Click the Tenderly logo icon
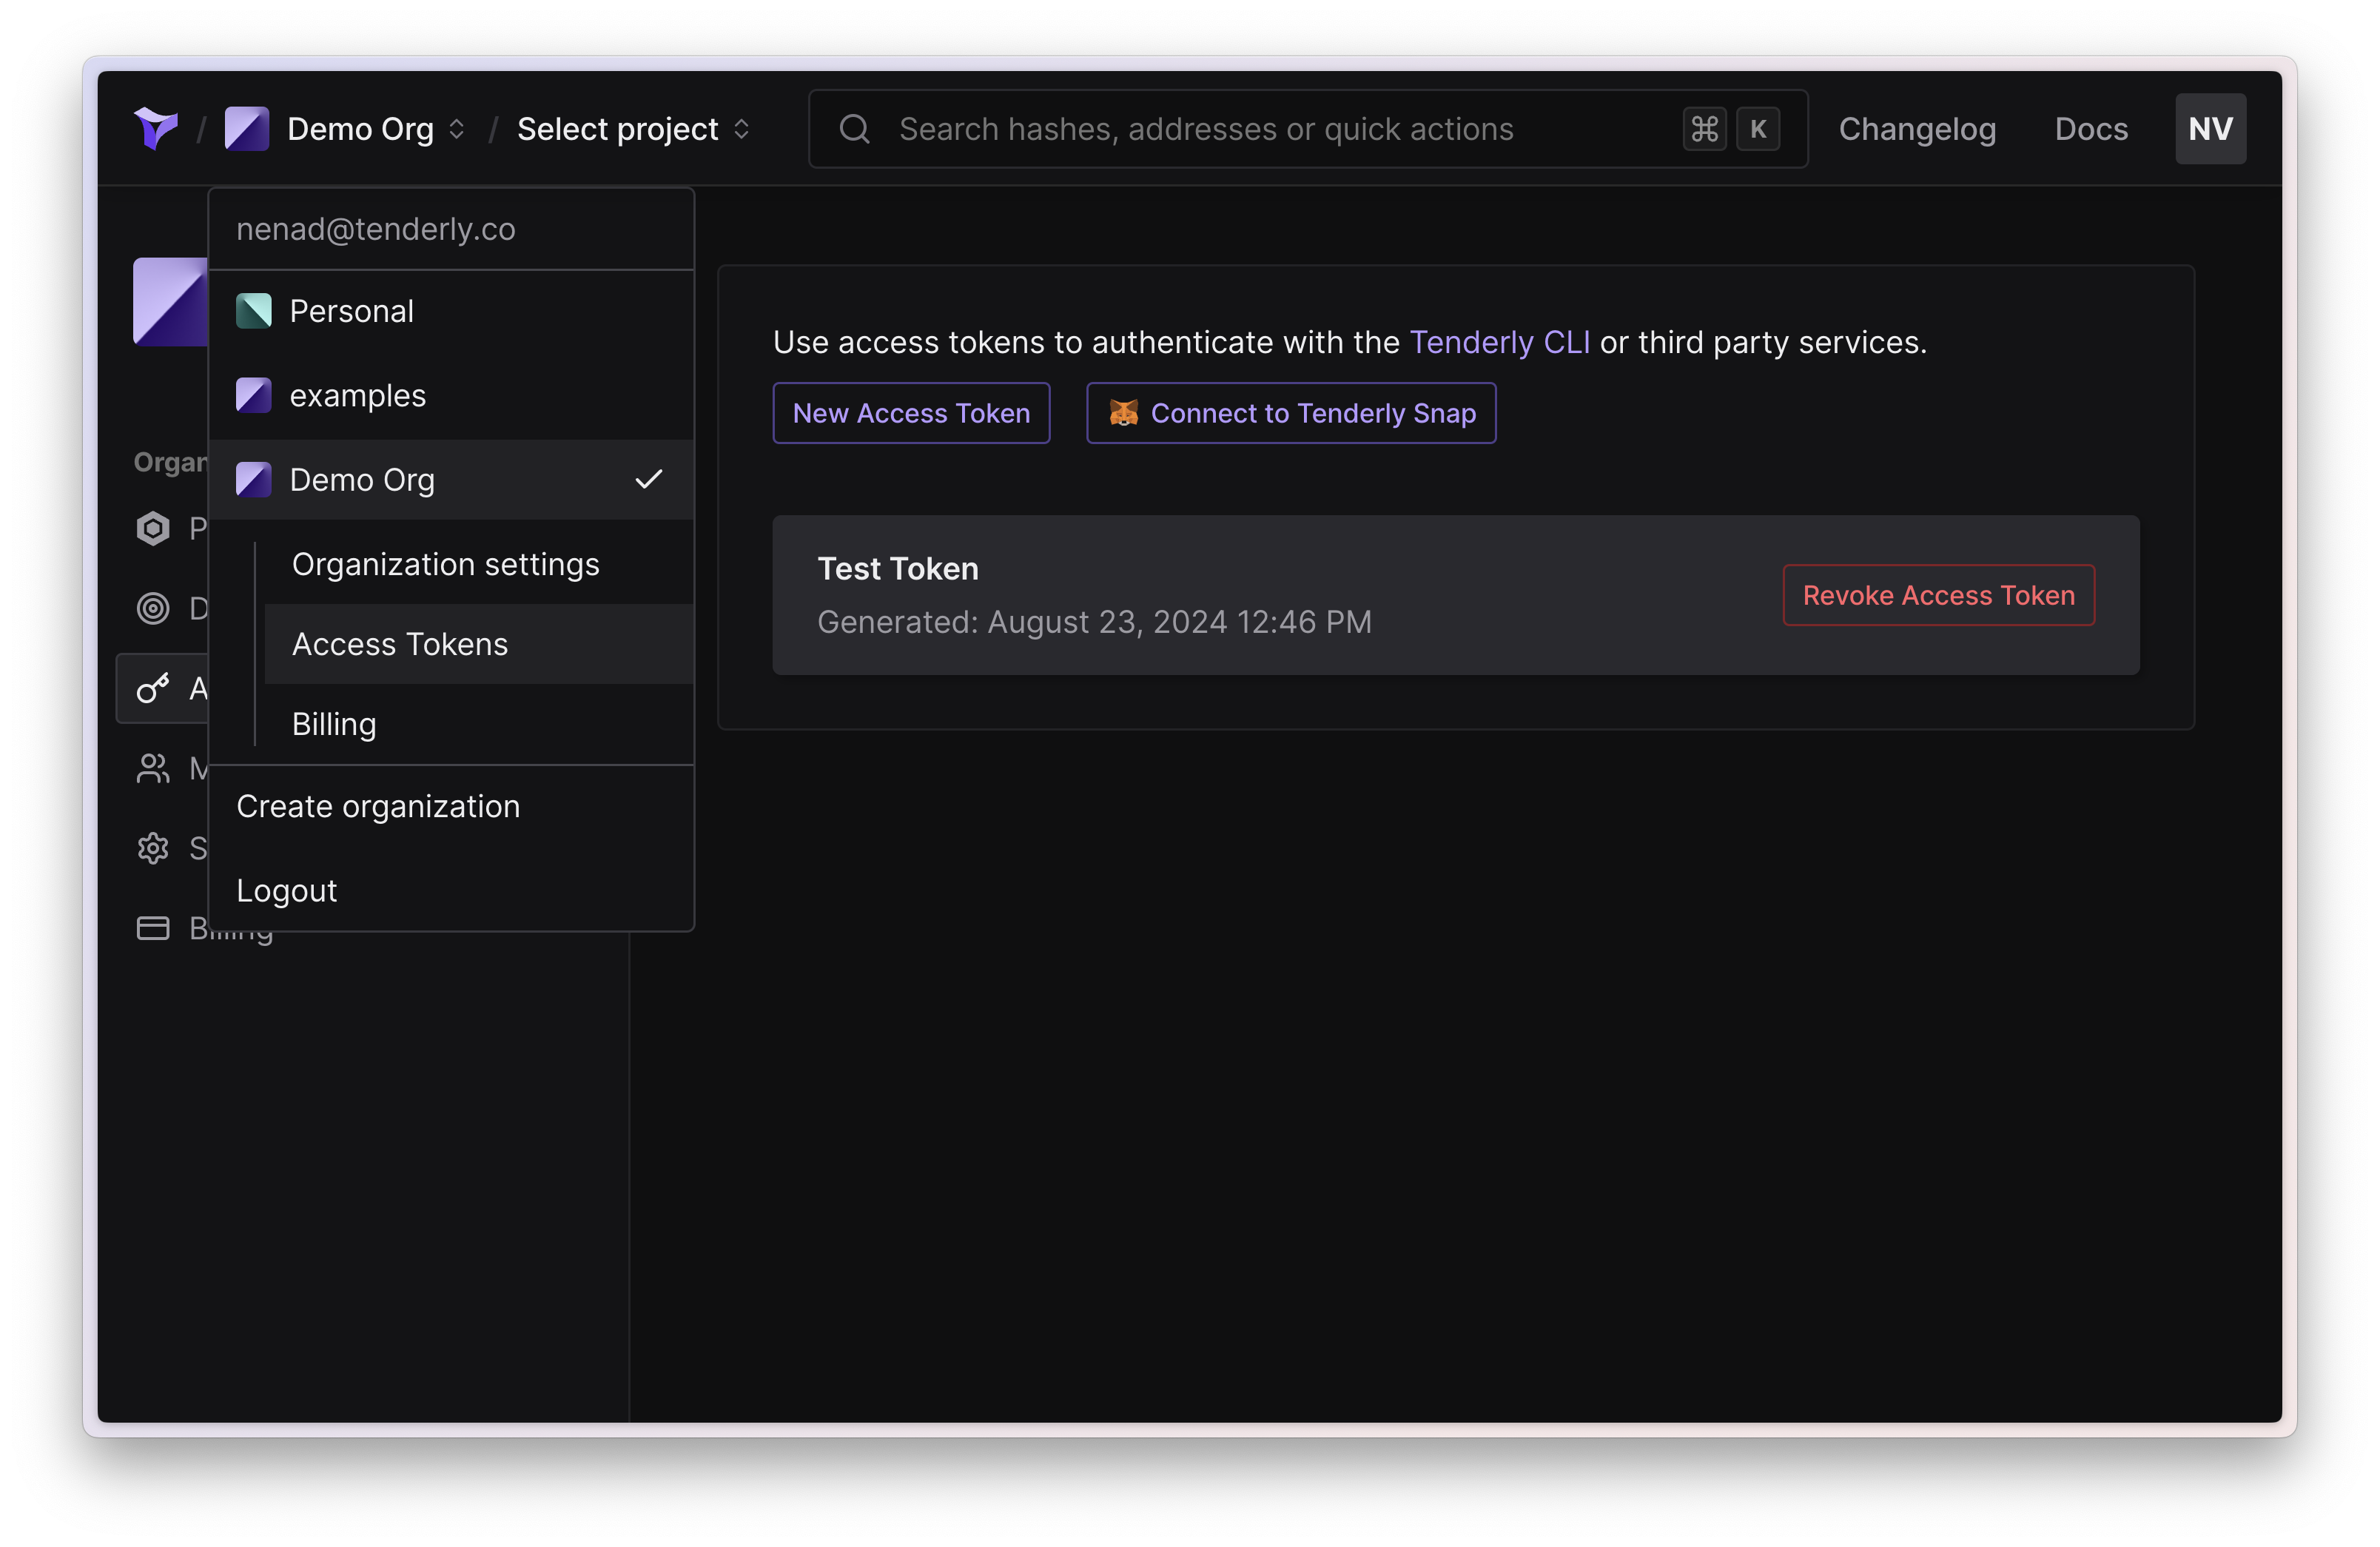 tap(156, 129)
